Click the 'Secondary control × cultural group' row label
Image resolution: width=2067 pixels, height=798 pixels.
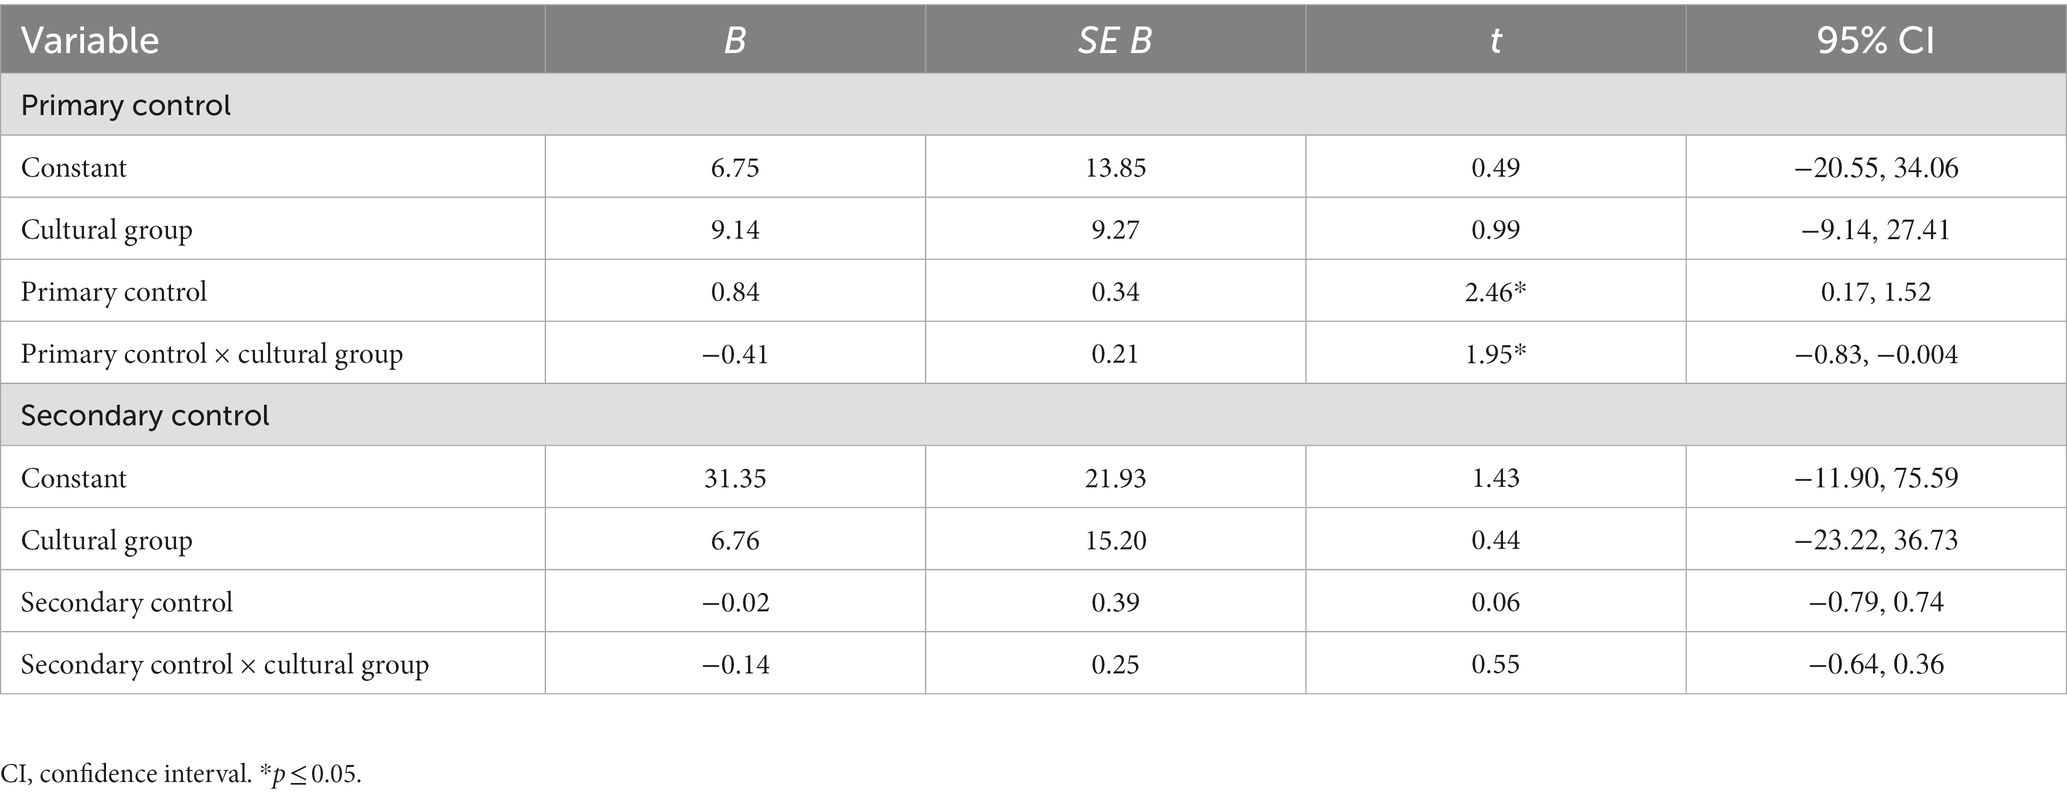225,664
